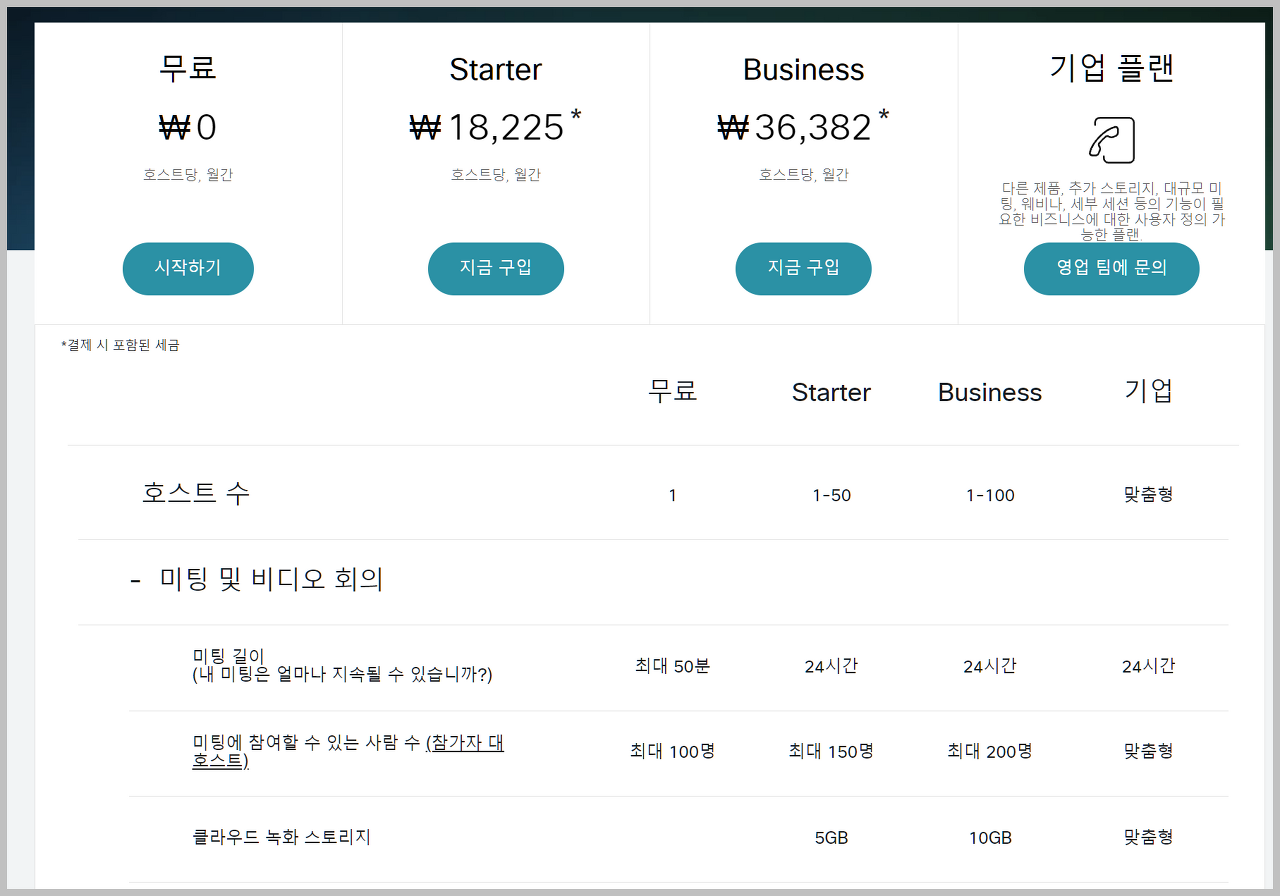Click the 5GB storage value
This screenshot has height=896, width=1280.
click(831, 838)
